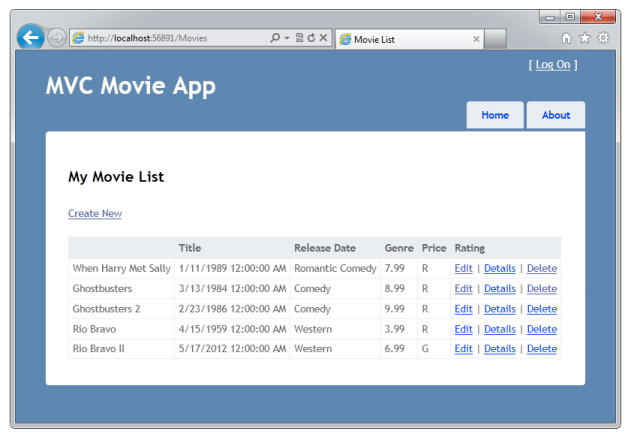
Task: Open Favorites star icon
Action: coord(585,38)
